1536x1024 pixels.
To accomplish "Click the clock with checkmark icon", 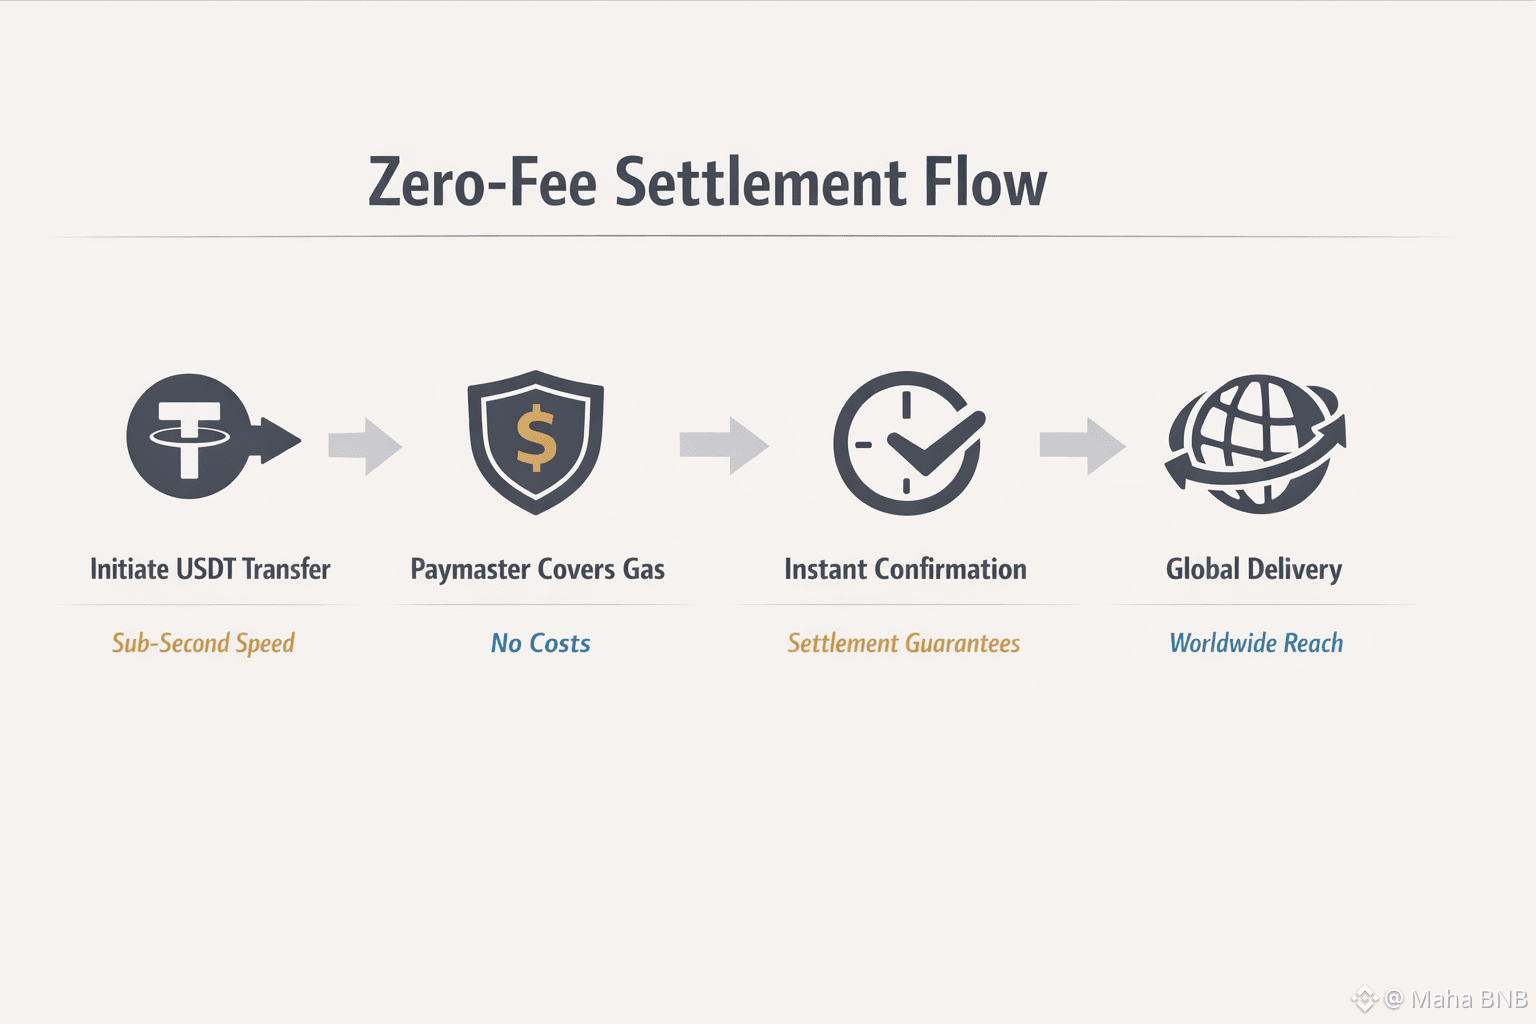I will [908, 443].
